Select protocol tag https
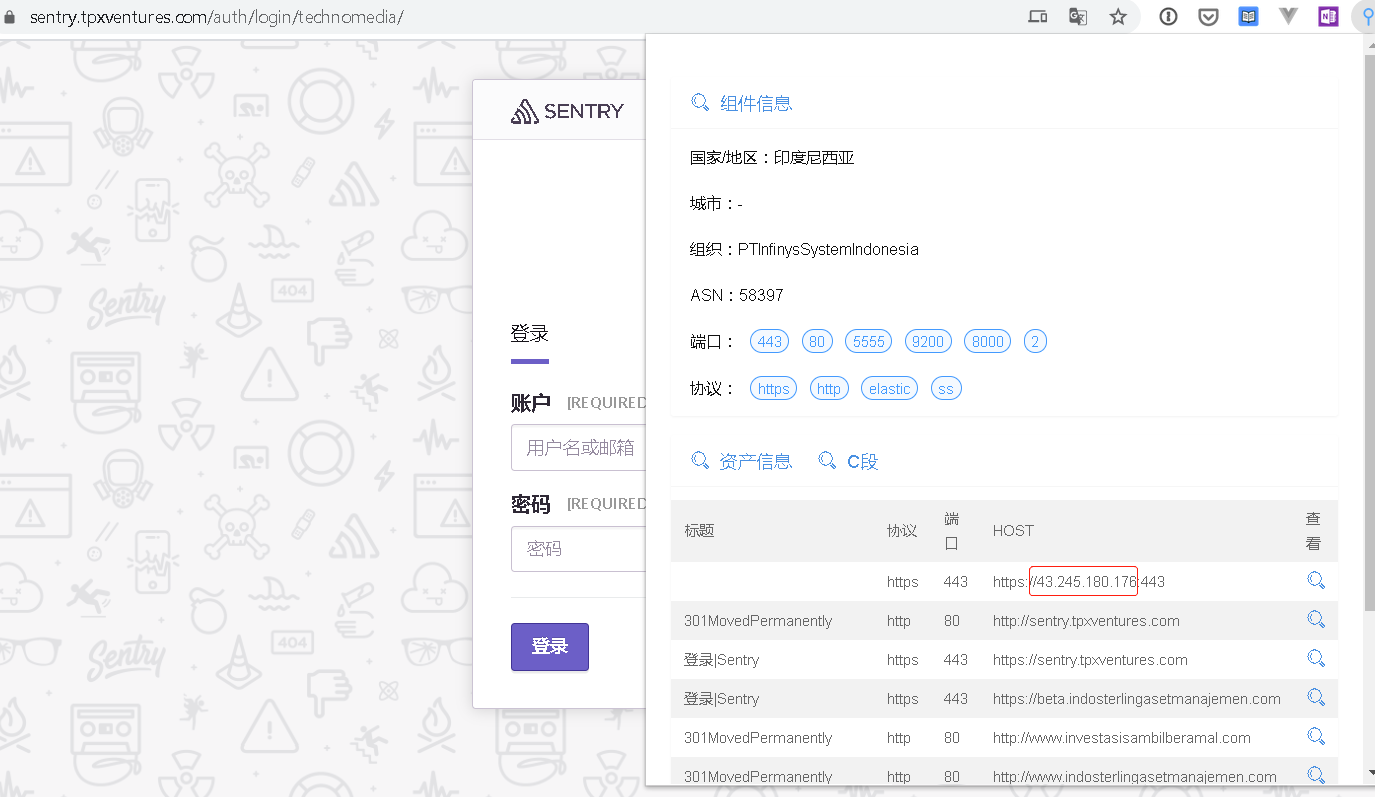The image size is (1375, 797). pos(773,388)
